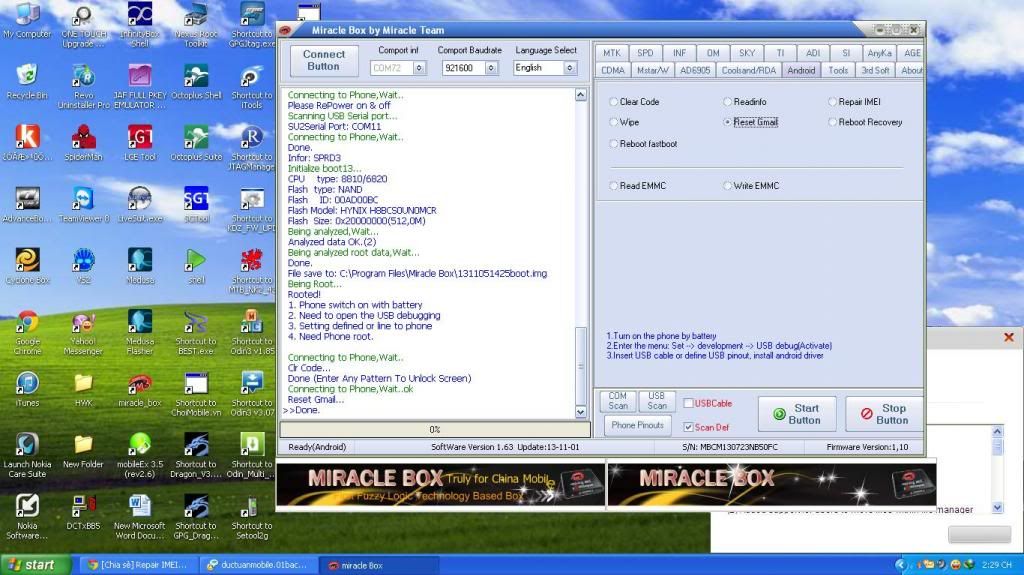Switch to the MTK tab
Image resolution: width=1024 pixels, height=575 pixels.
tap(612, 53)
